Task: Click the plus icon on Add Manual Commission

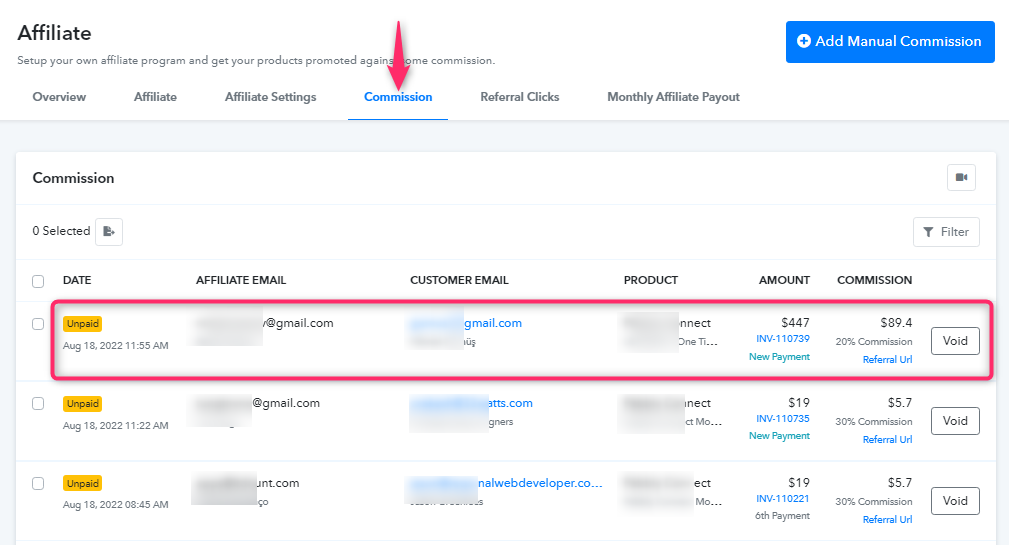Action: coord(804,41)
